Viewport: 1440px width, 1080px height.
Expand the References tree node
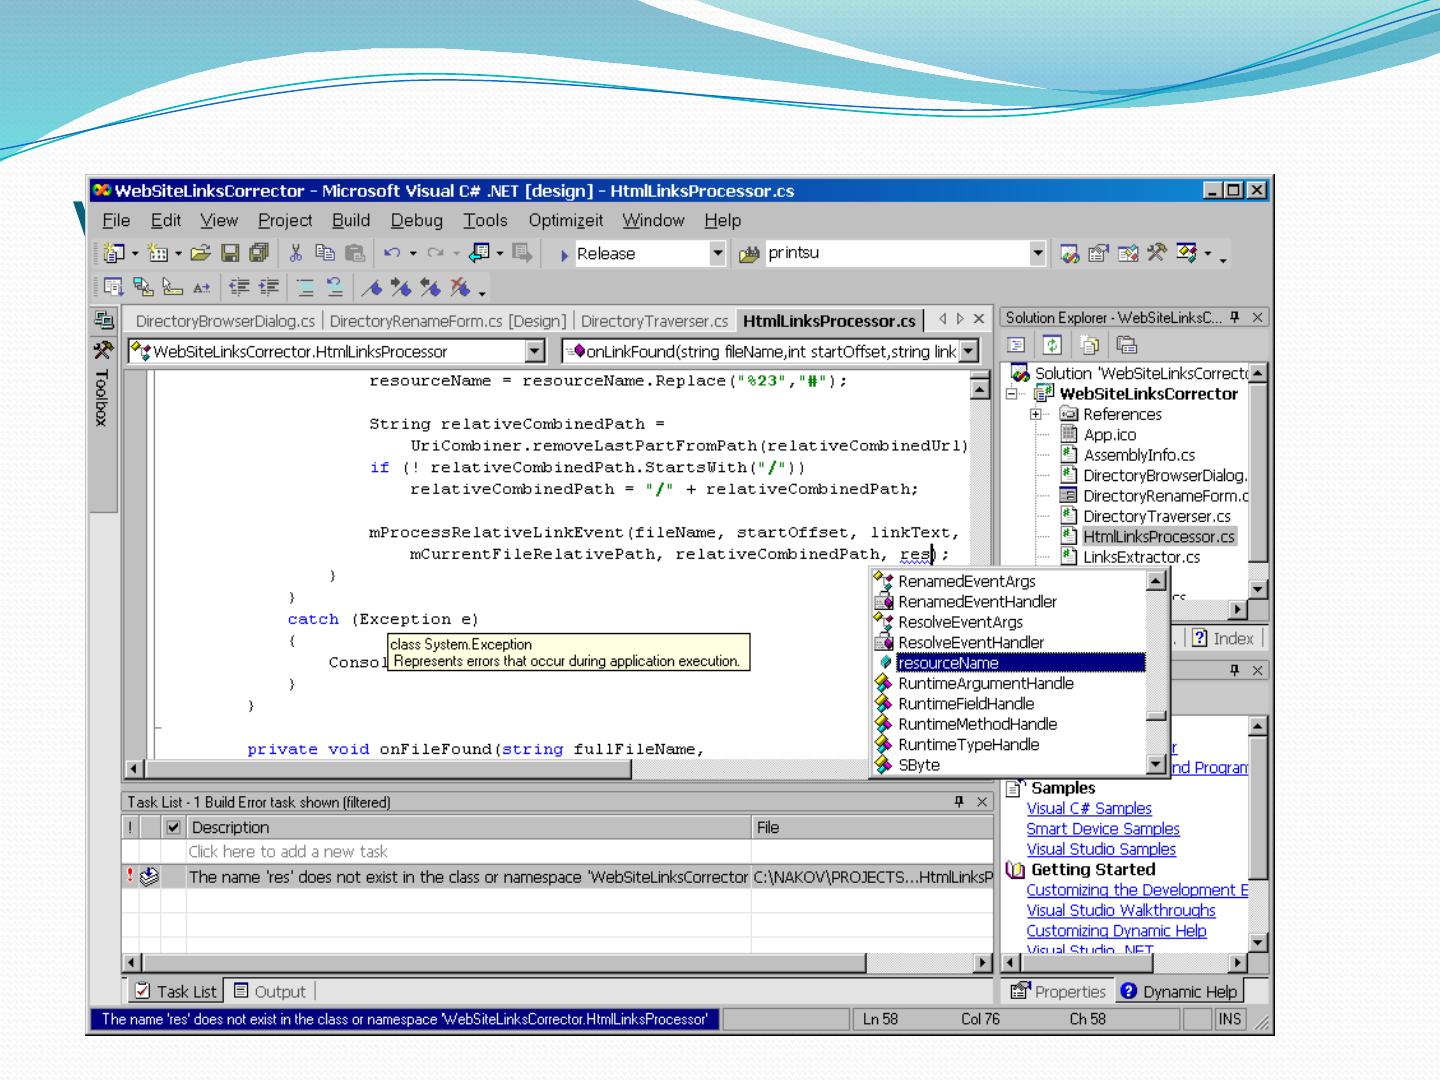(1037, 414)
